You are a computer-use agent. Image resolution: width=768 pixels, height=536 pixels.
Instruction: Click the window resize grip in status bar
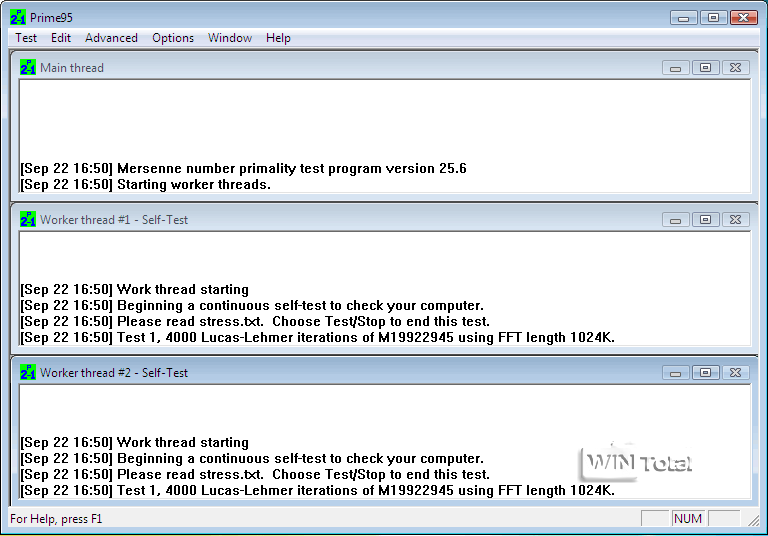coord(753,520)
